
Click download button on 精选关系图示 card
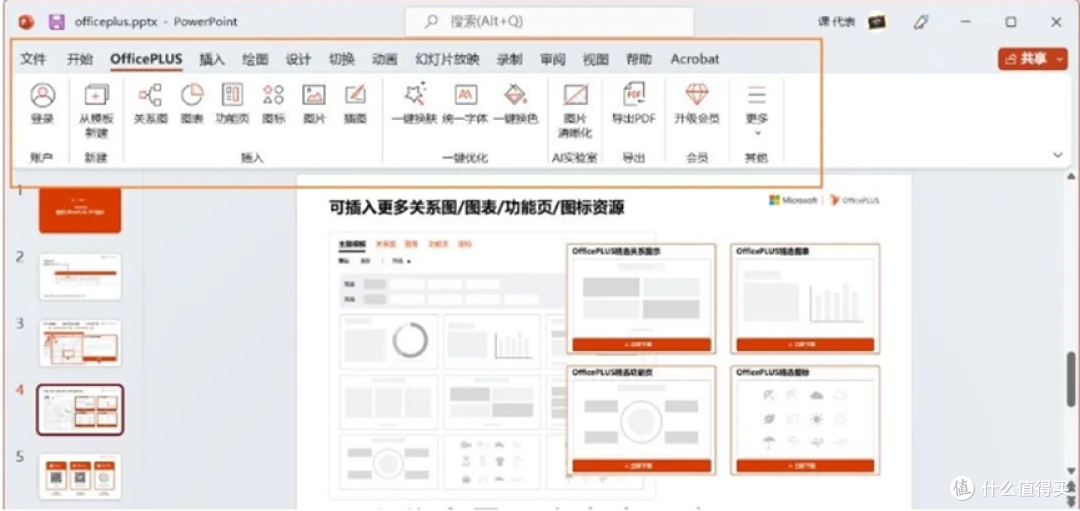(x=641, y=344)
